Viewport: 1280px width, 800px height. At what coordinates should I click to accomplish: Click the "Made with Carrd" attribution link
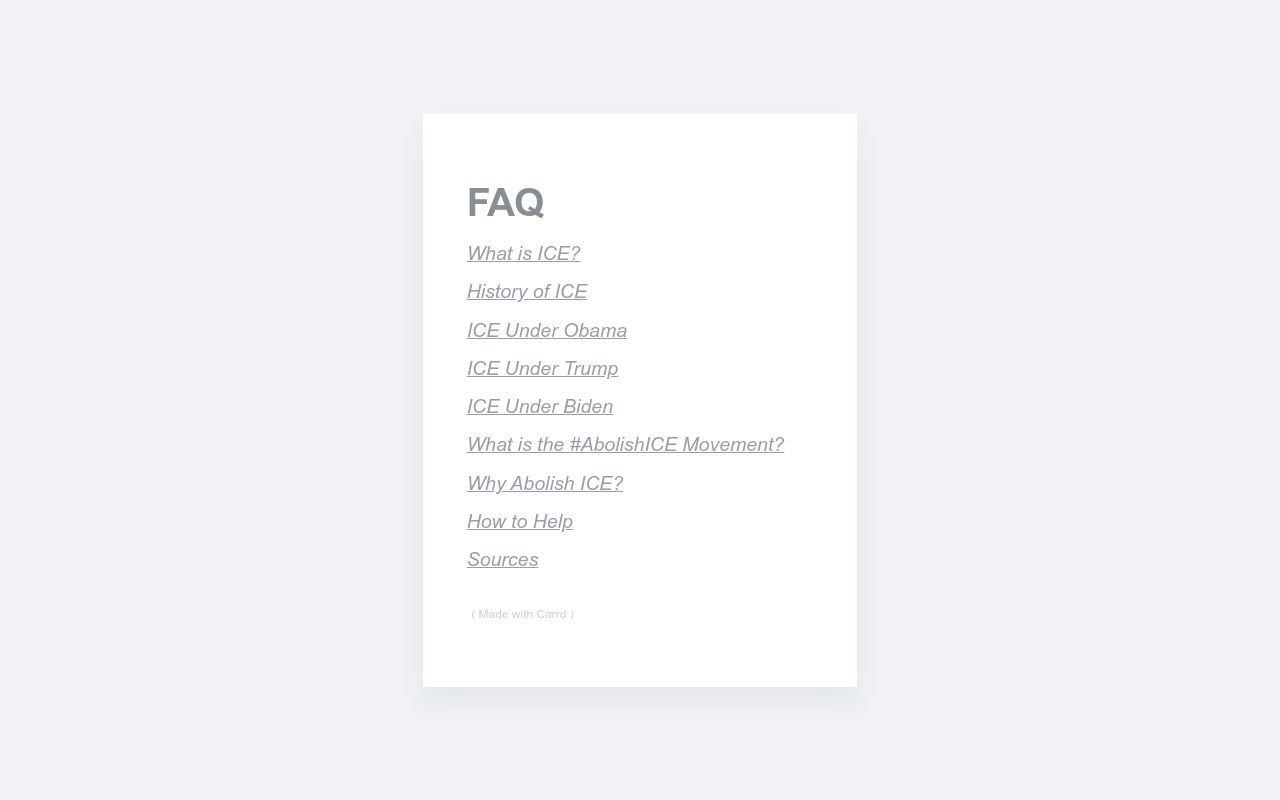point(523,614)
